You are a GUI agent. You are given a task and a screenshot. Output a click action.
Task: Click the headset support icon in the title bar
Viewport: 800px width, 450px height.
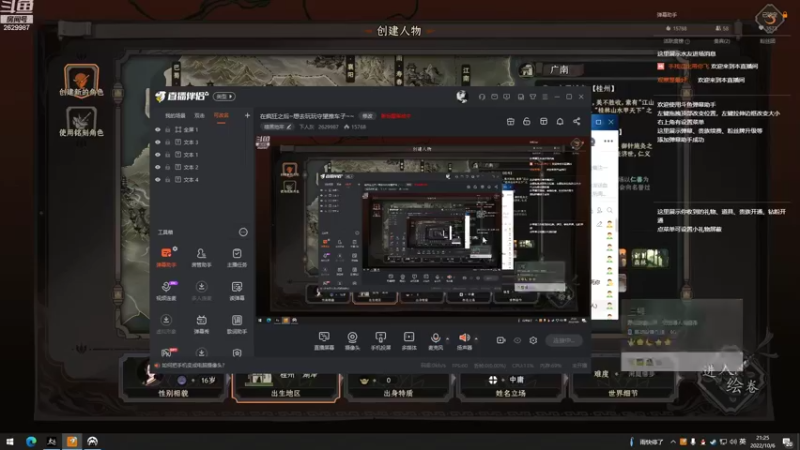click(482, 96)
